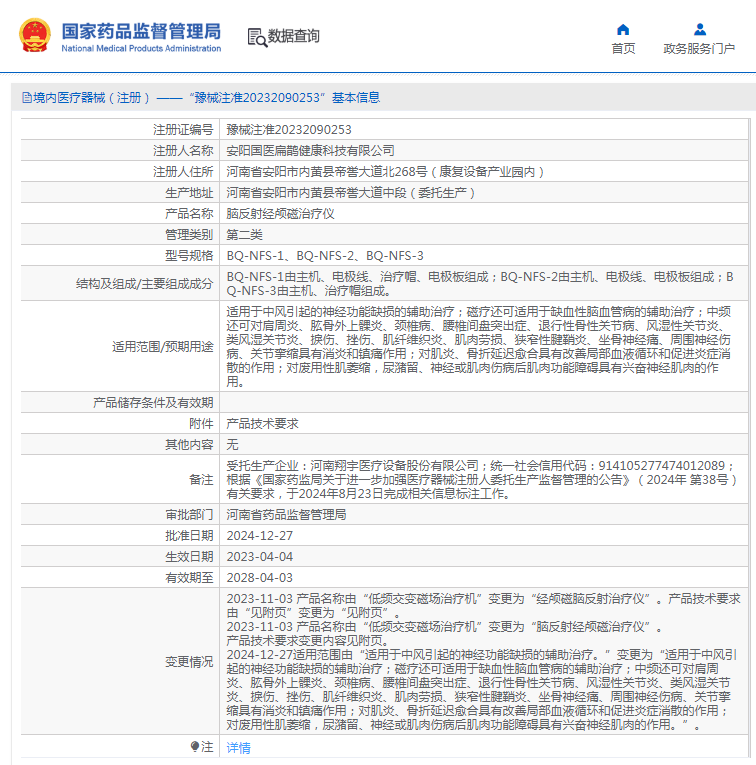Click the 审批部门 value 河南省药品监督管理局
The width and height of the screenshot is (756, 765).
coord(286,515)
